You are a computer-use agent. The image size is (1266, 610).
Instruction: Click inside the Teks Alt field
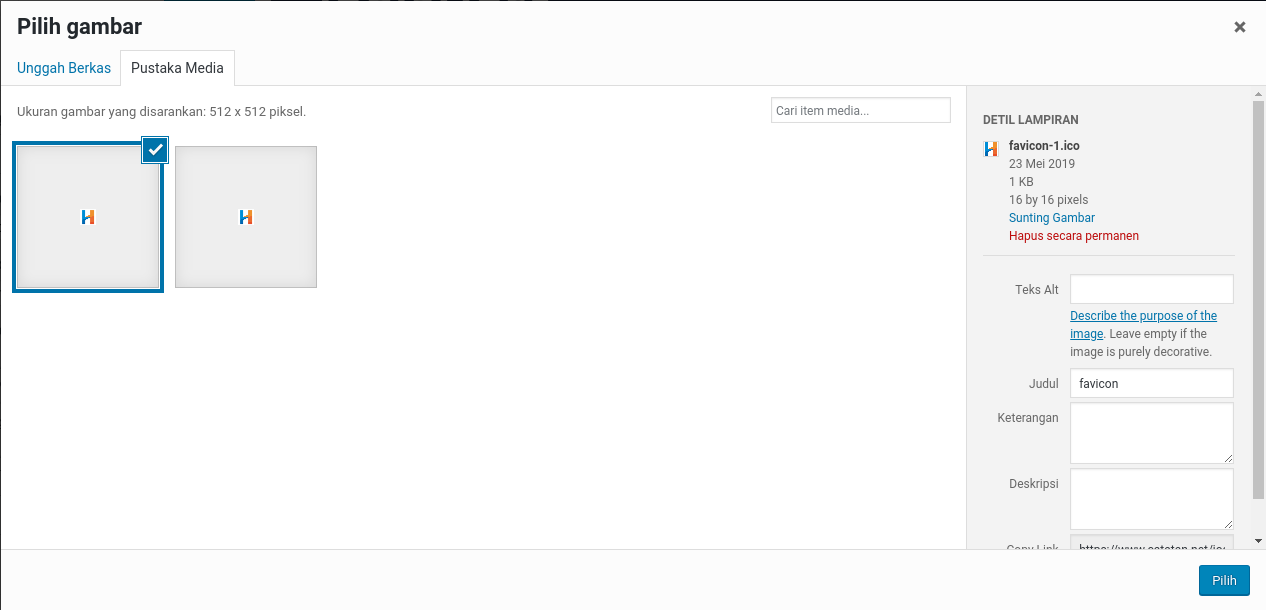[1151, 289]
